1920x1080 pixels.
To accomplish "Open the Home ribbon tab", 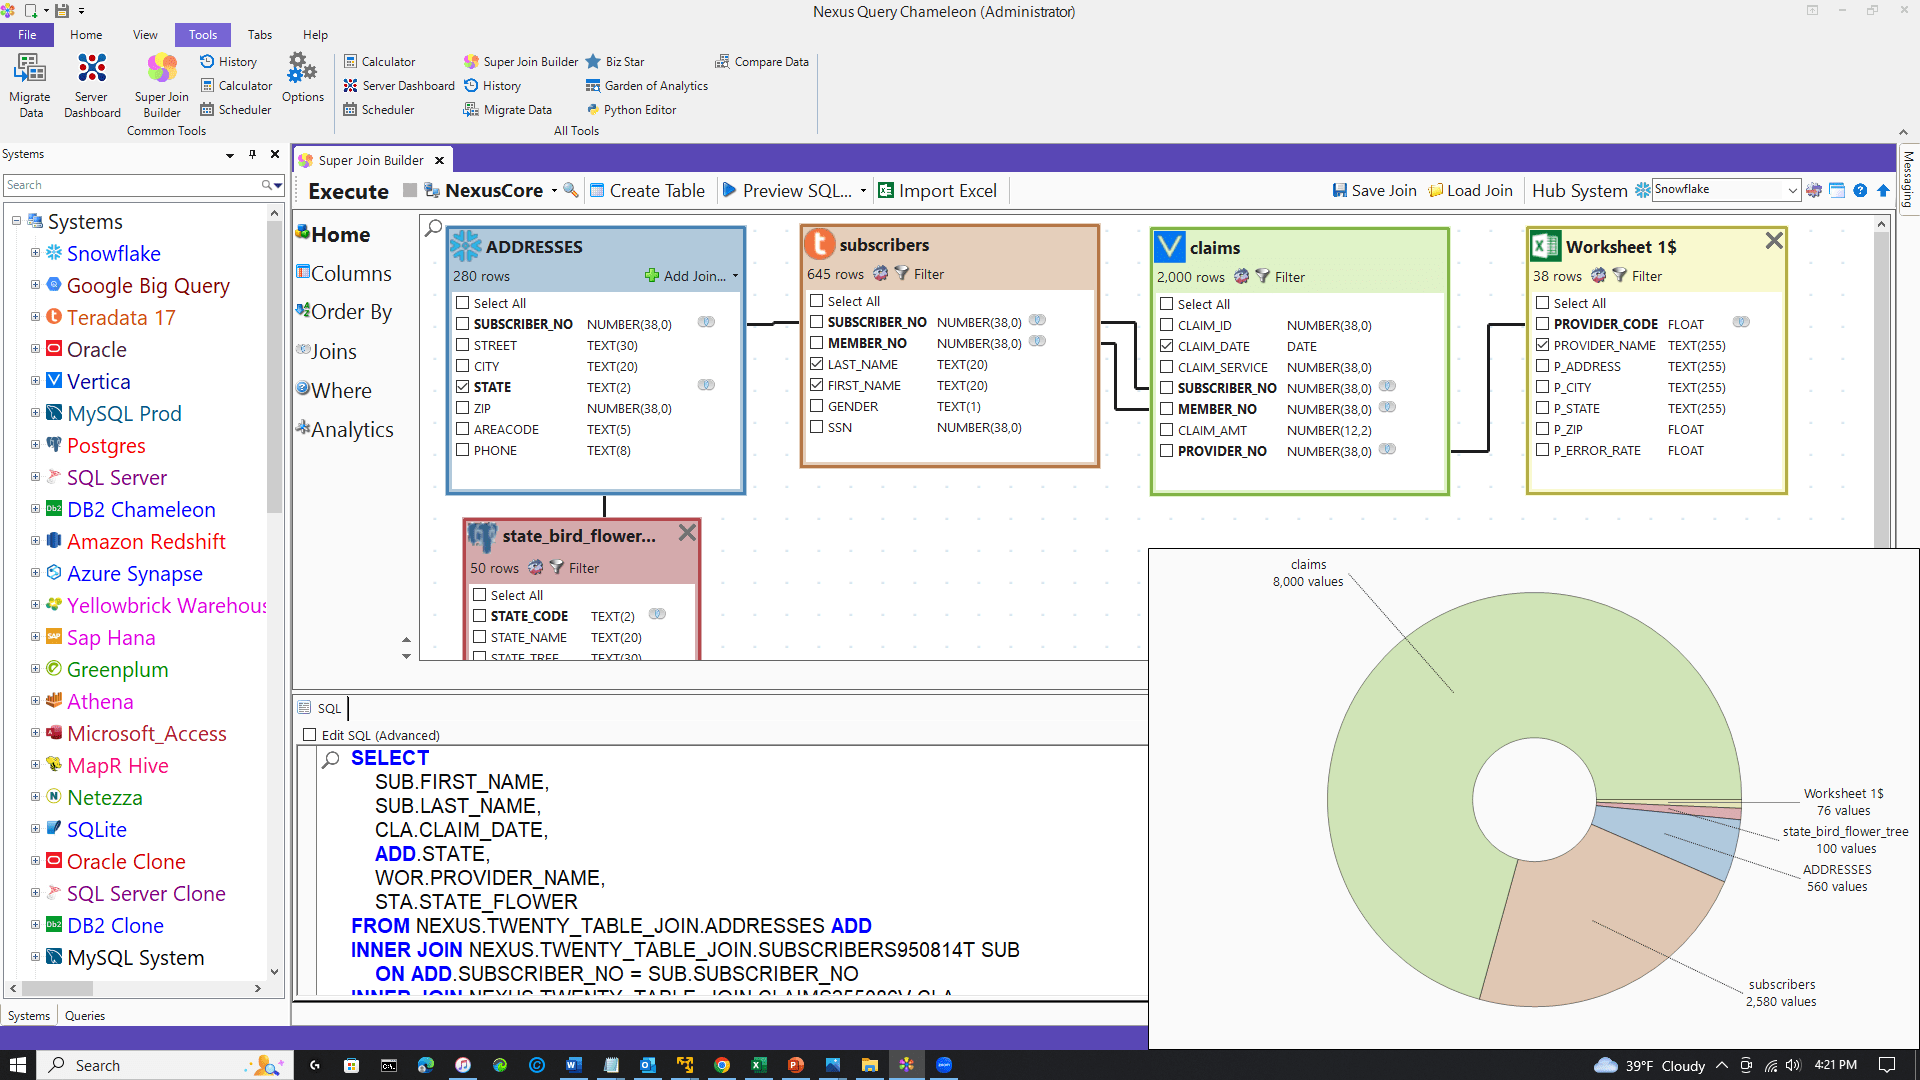I will (86, 34).
